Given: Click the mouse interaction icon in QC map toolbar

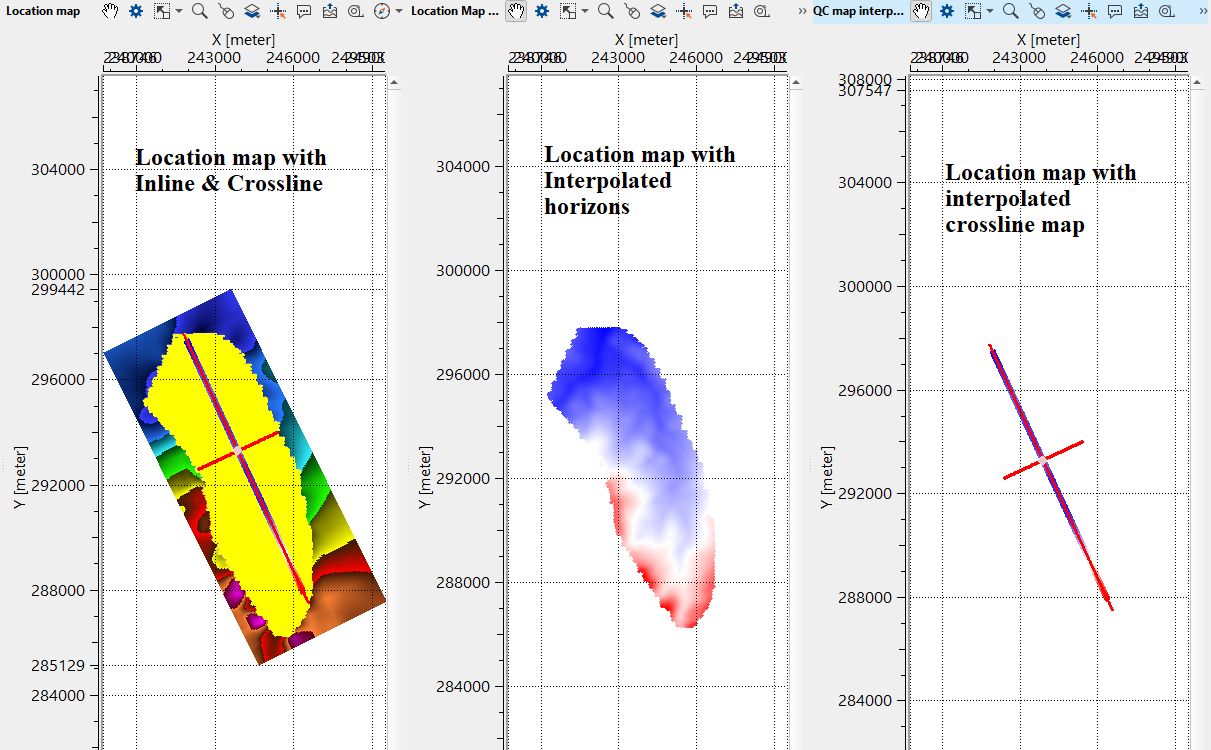Looking at the screenshot, I should [1037, 11].
